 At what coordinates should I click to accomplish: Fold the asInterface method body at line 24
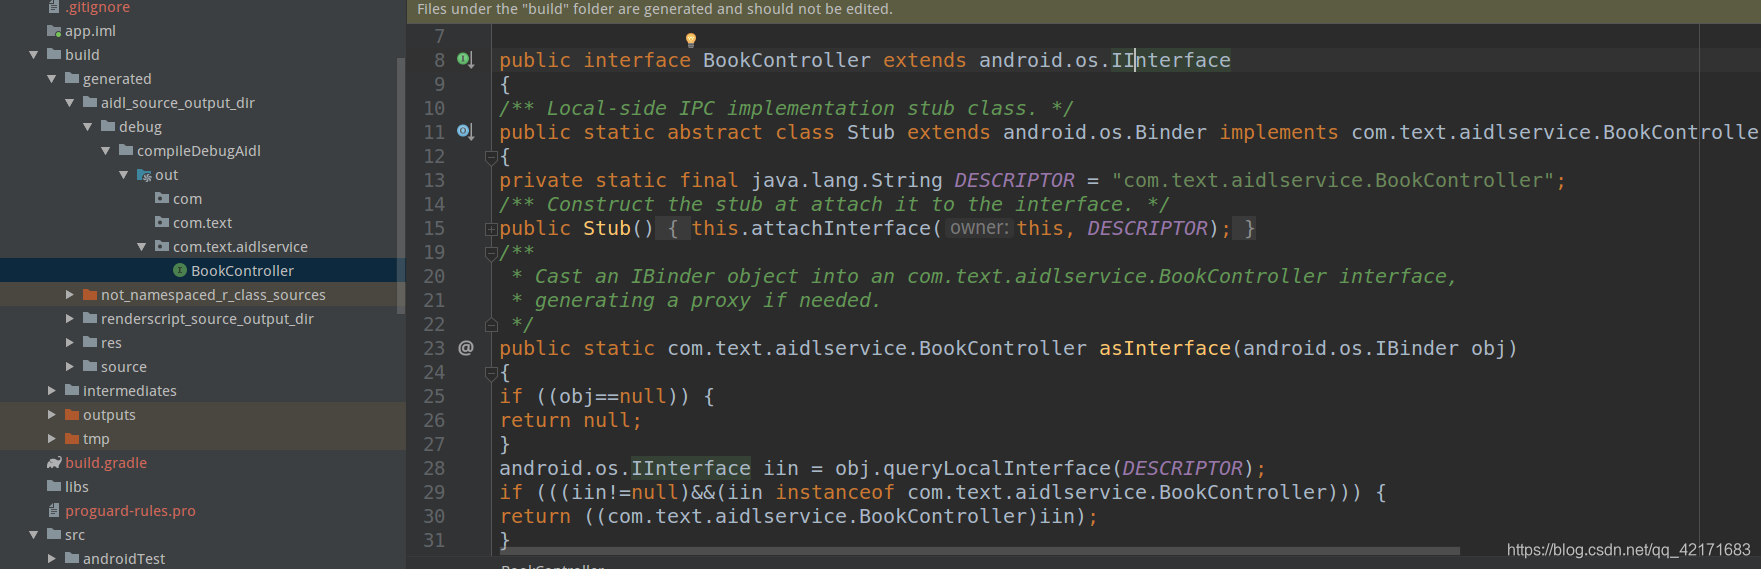(x=491, y=373)
